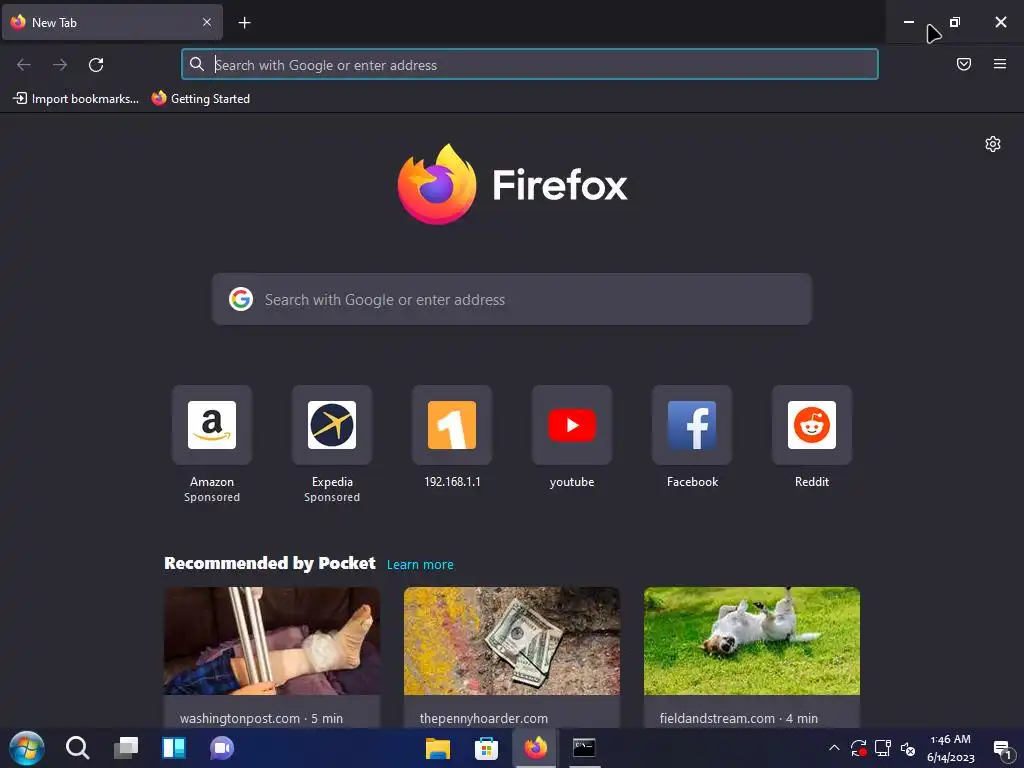Minimize the Firefox window
Viewport: 1024px width, 768px height.
click(x=908, y=22)
